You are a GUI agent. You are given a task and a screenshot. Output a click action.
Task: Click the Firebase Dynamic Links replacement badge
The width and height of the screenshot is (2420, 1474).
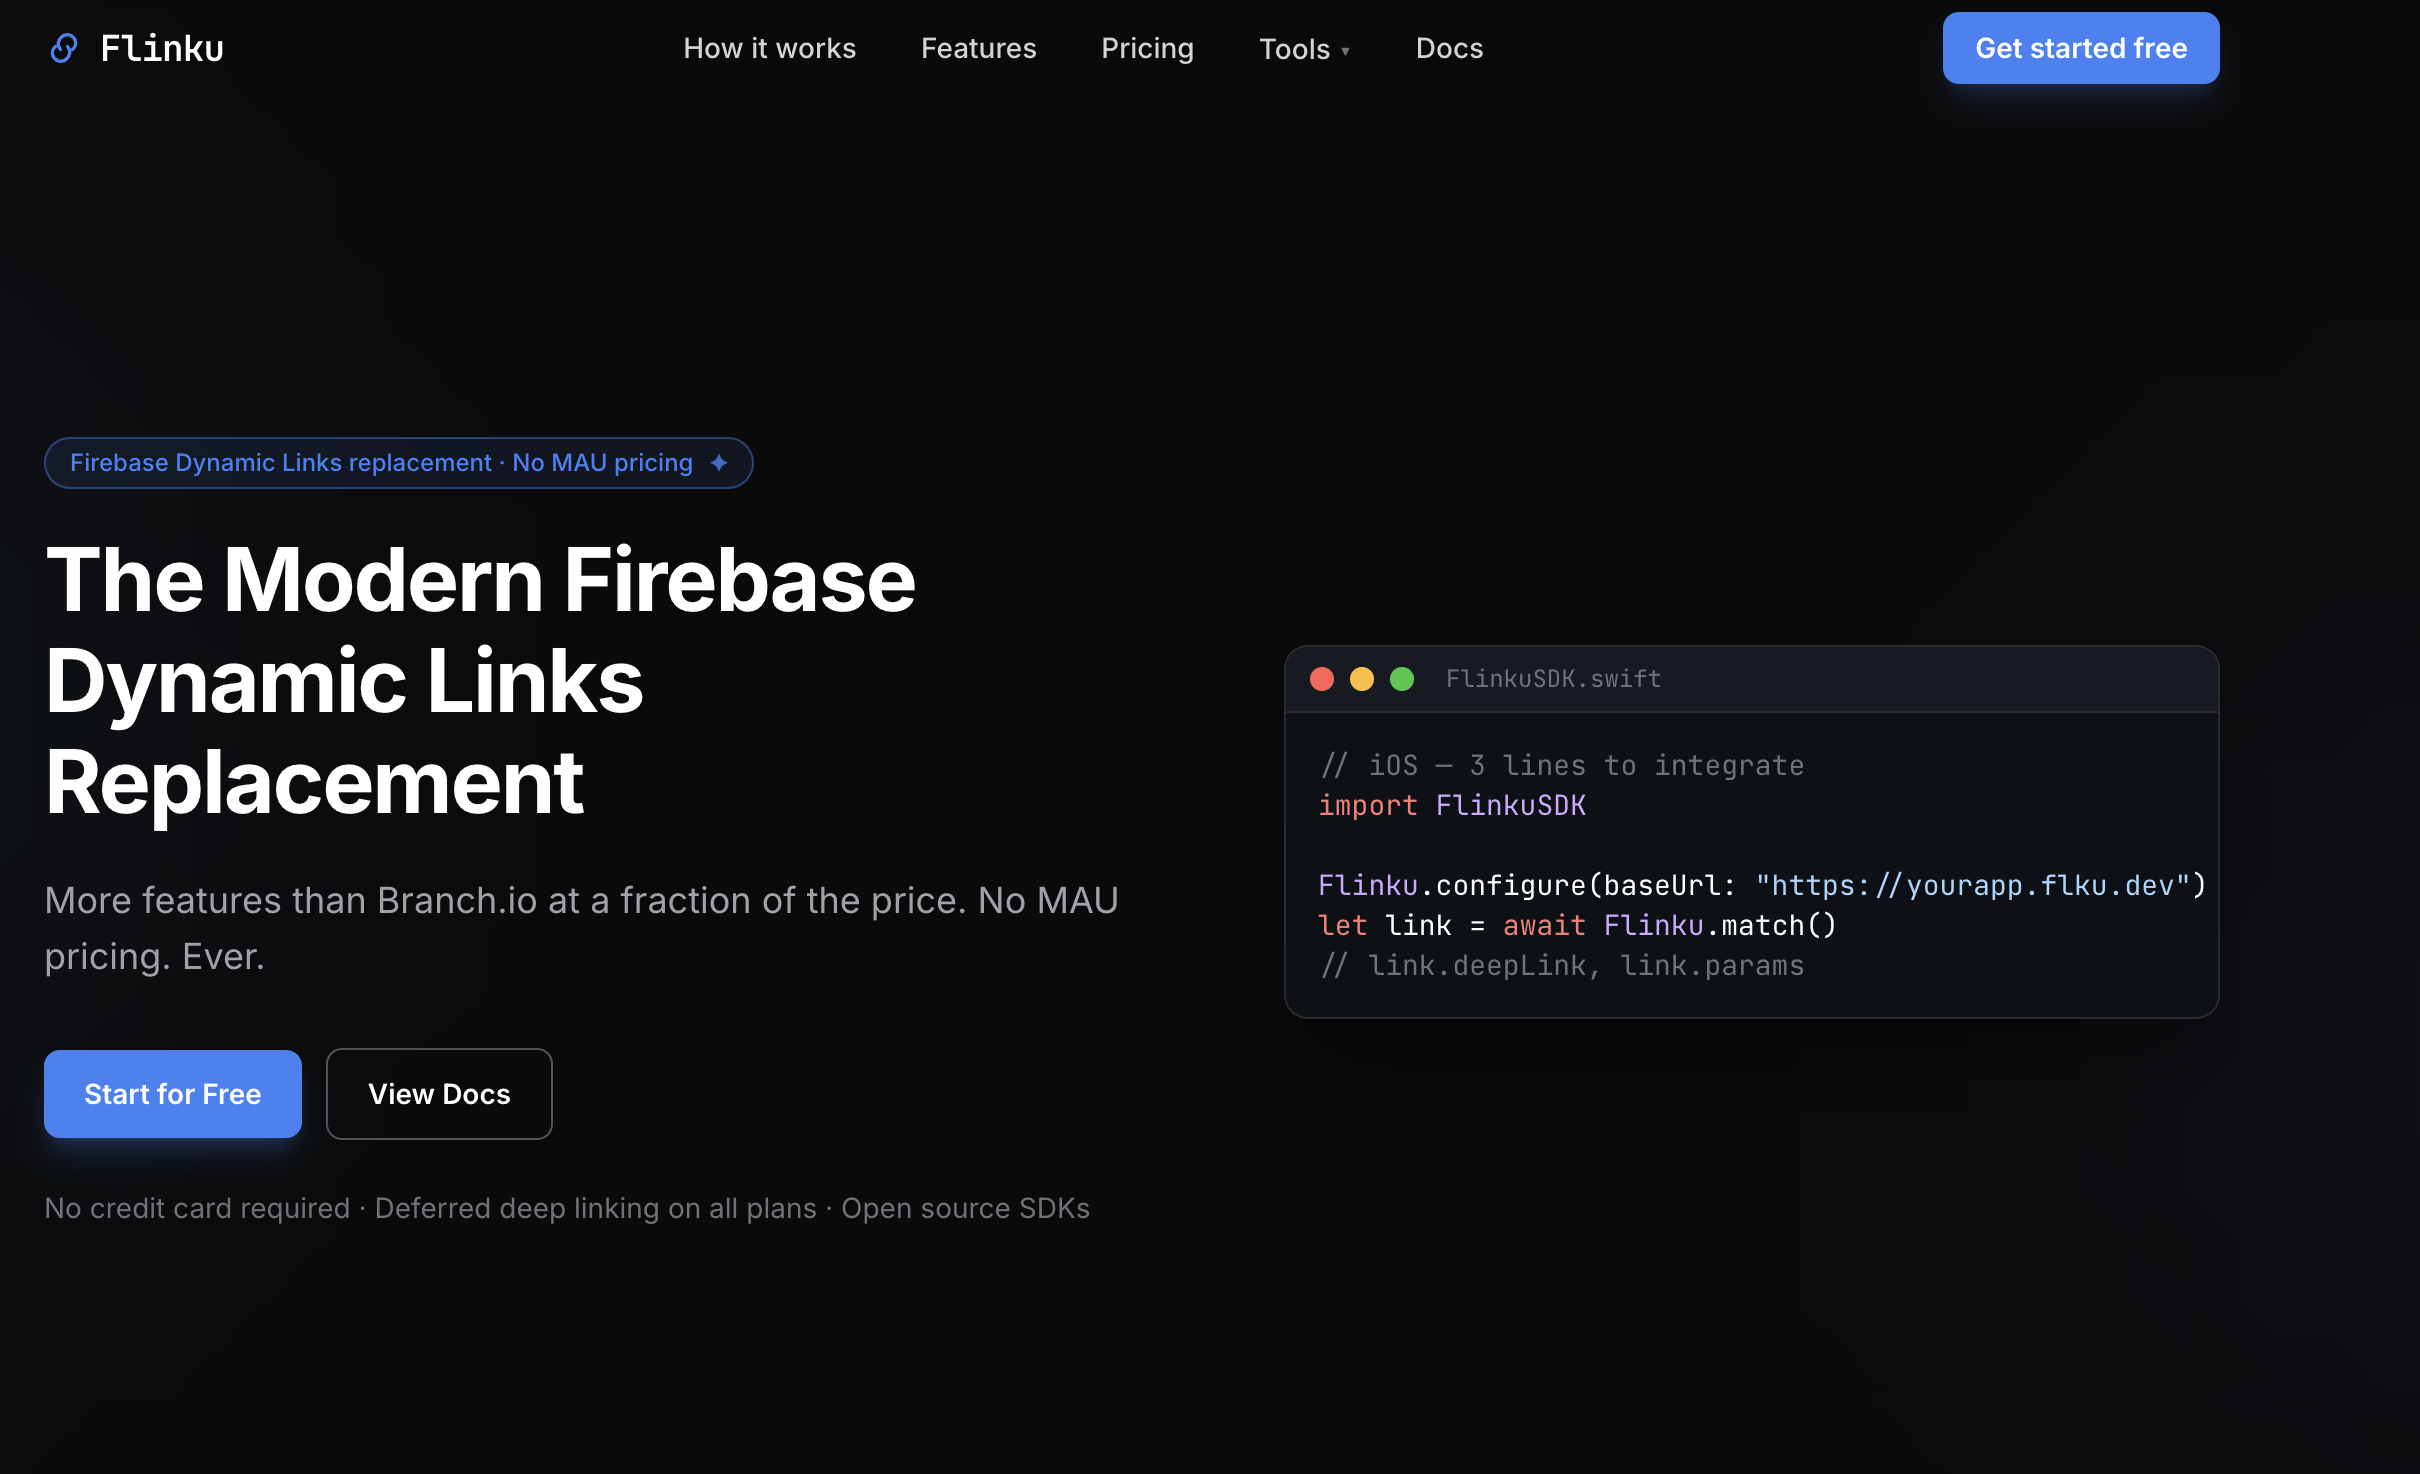(398, 463)
